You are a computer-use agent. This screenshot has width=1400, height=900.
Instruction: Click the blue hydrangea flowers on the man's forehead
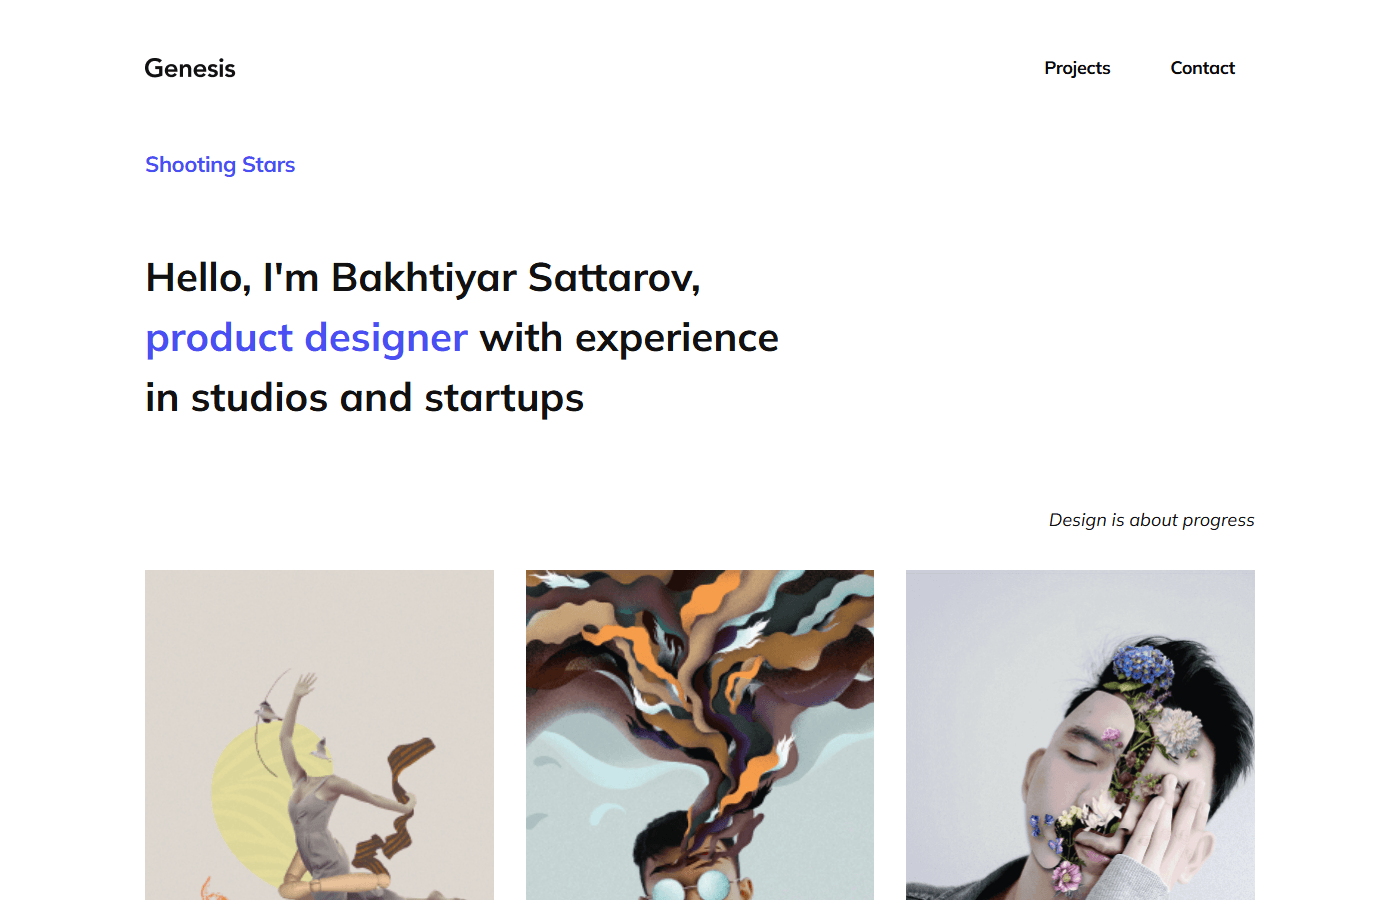coord(1144,664)
